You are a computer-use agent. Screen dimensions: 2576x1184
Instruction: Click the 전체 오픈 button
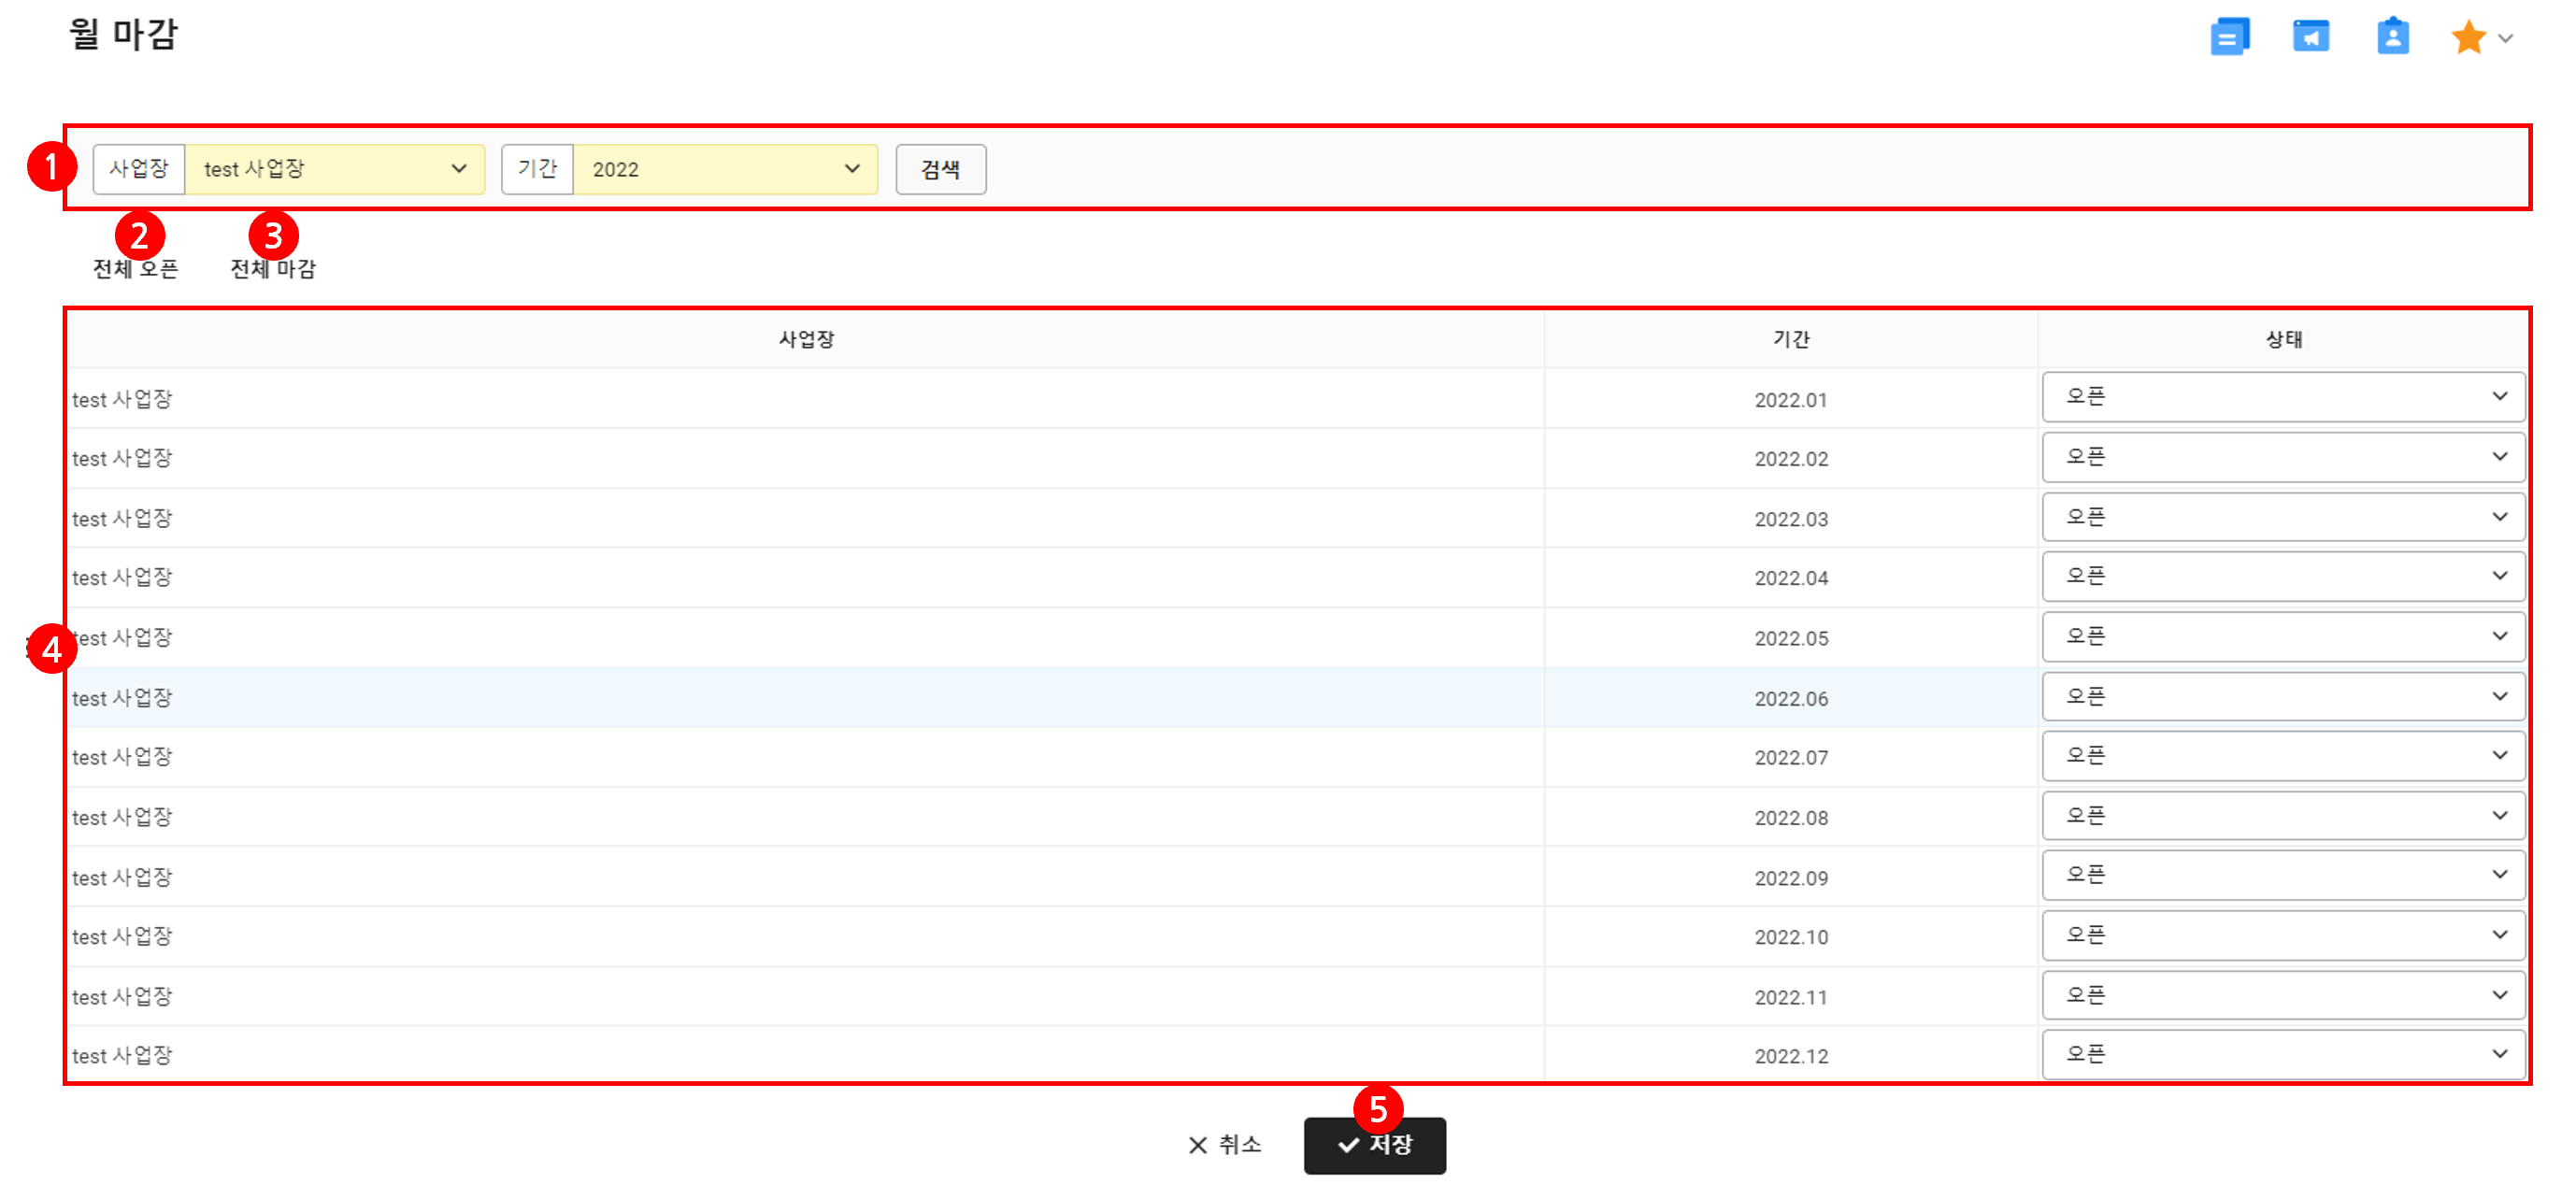pos(135,269)
